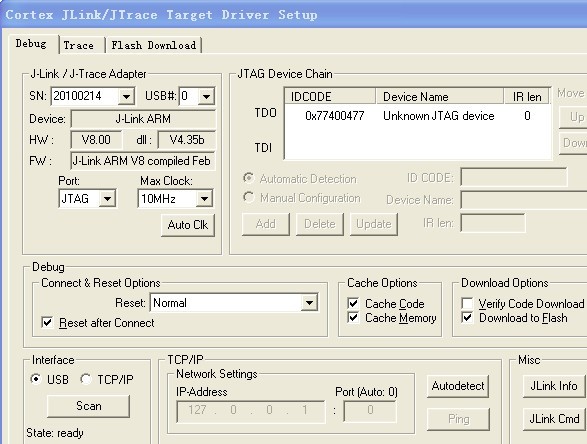Click the FW firmware text field
This screenshot has width=587, height=444.
click(143, 161)
